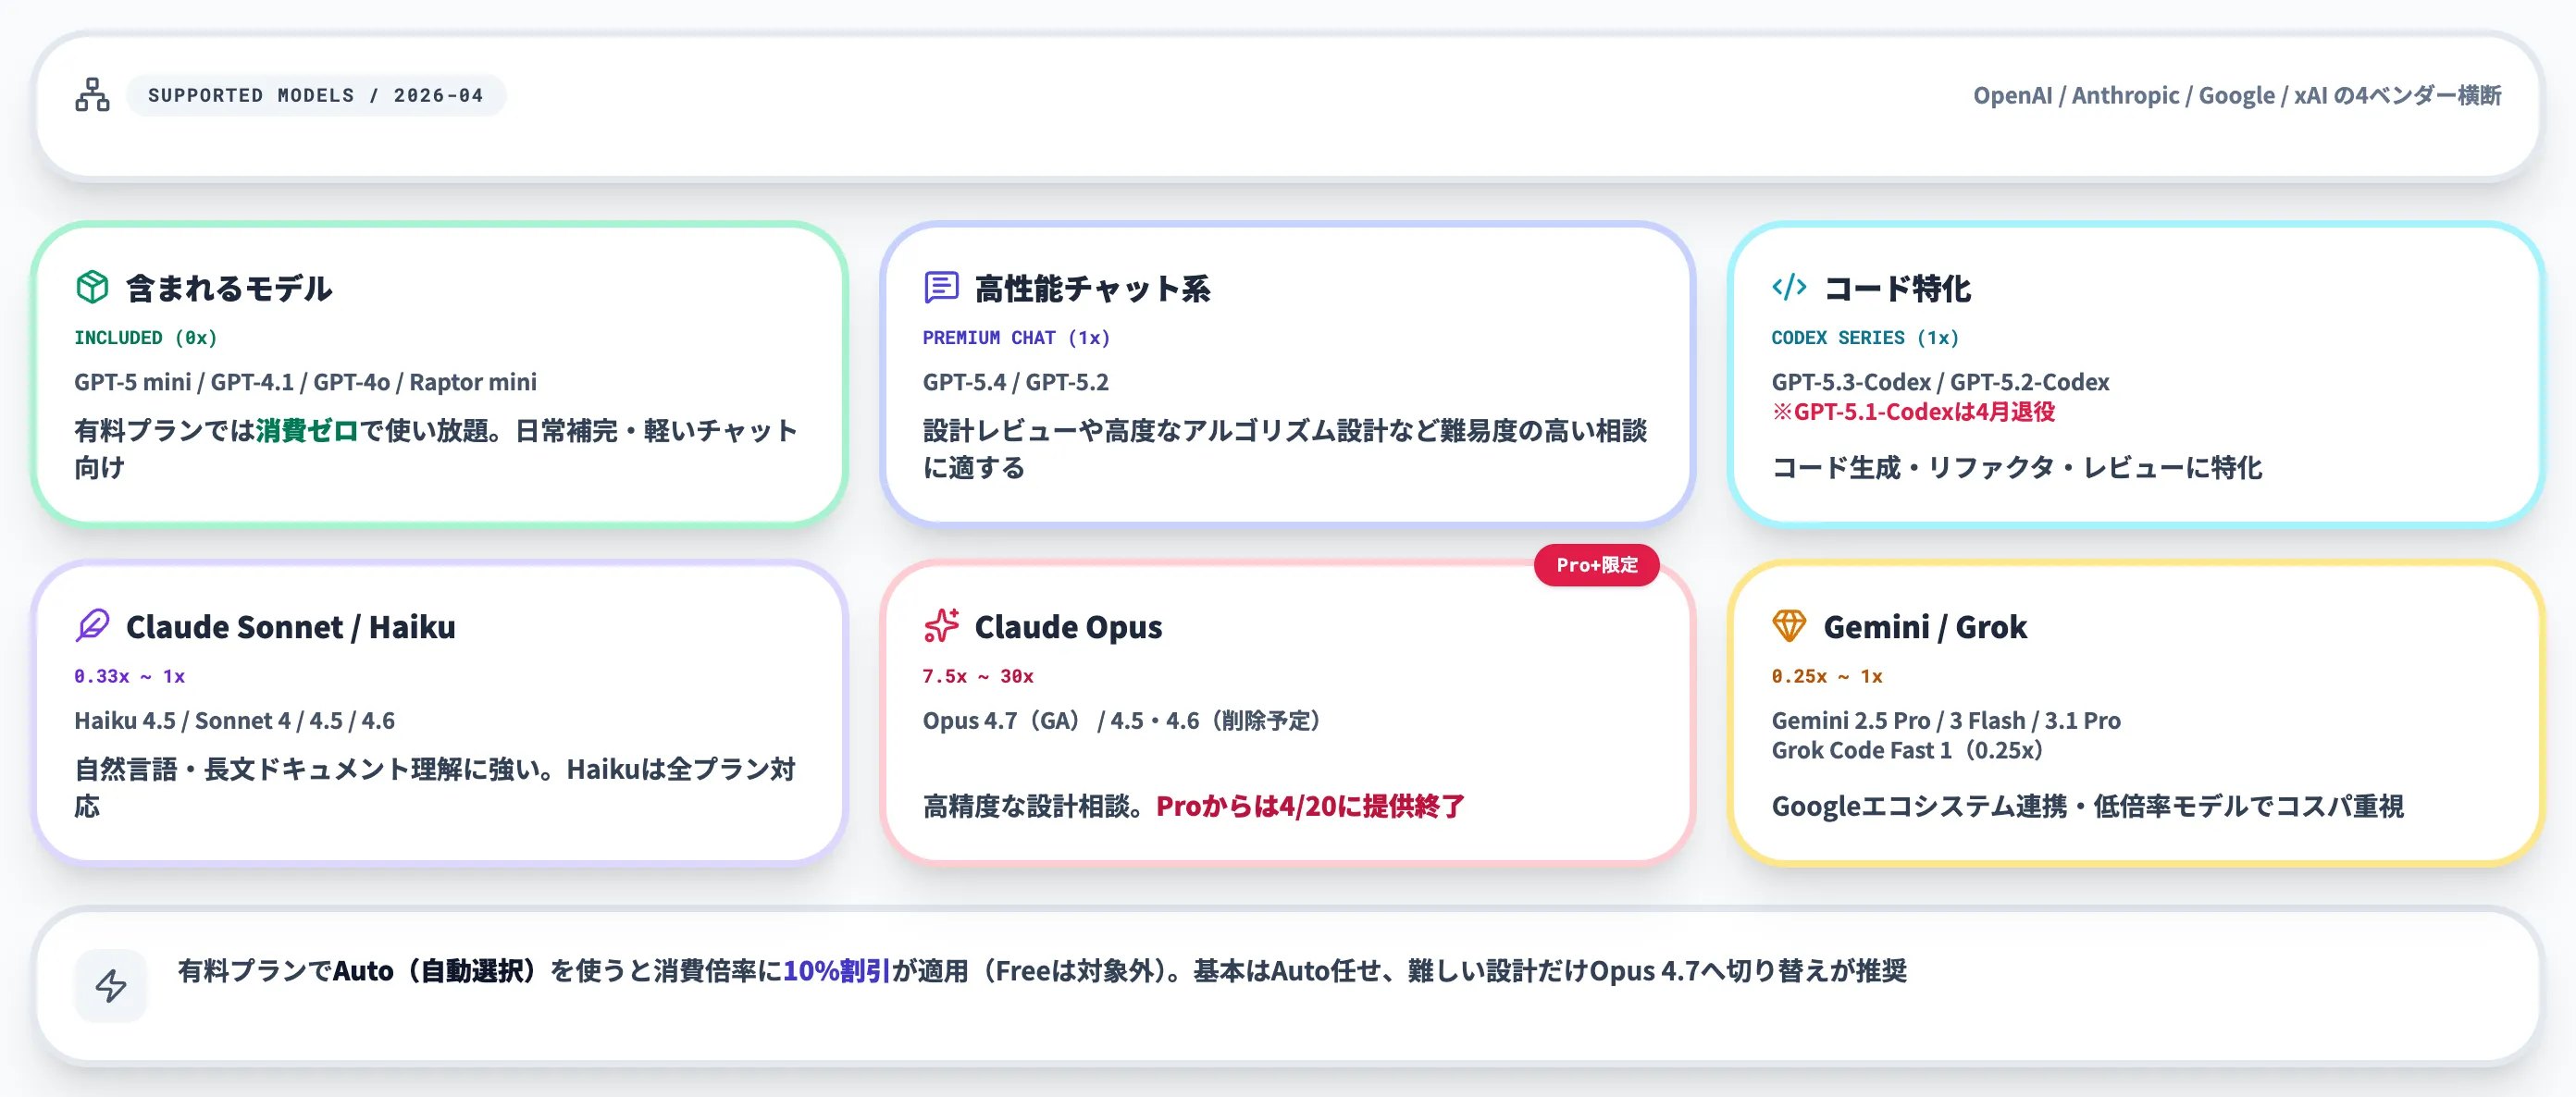Click the feather icon for Claude Sonnet / Haiku
Image resolution: width=2576 pixels, height=1097 pixels.
(93, 626)
